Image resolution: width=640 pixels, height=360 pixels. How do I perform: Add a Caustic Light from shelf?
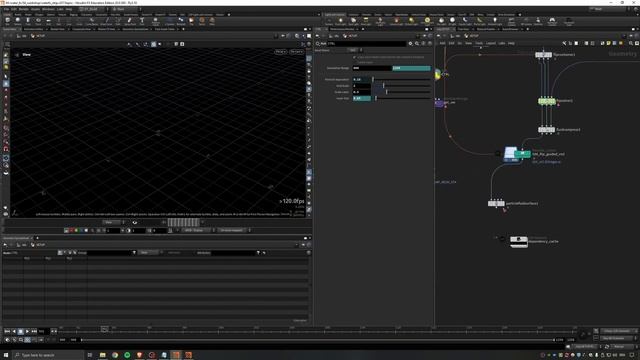point(465,21)
